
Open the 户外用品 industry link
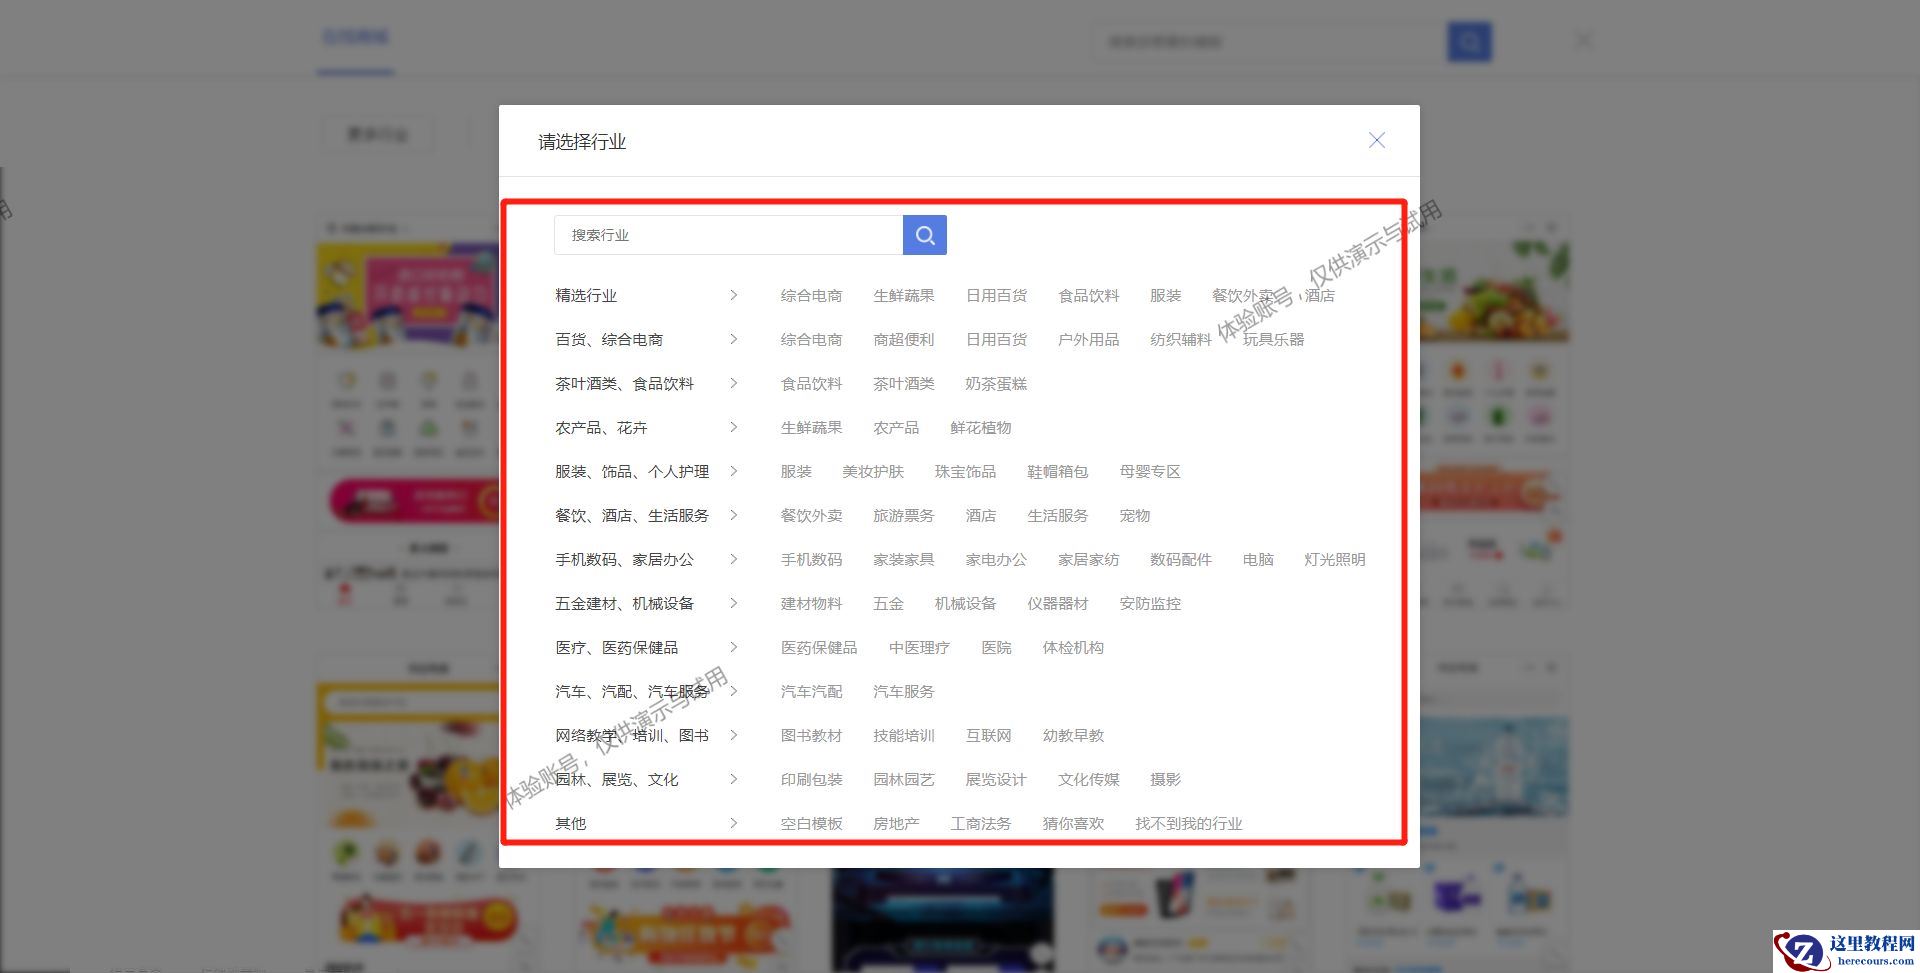pos(1089,340)
